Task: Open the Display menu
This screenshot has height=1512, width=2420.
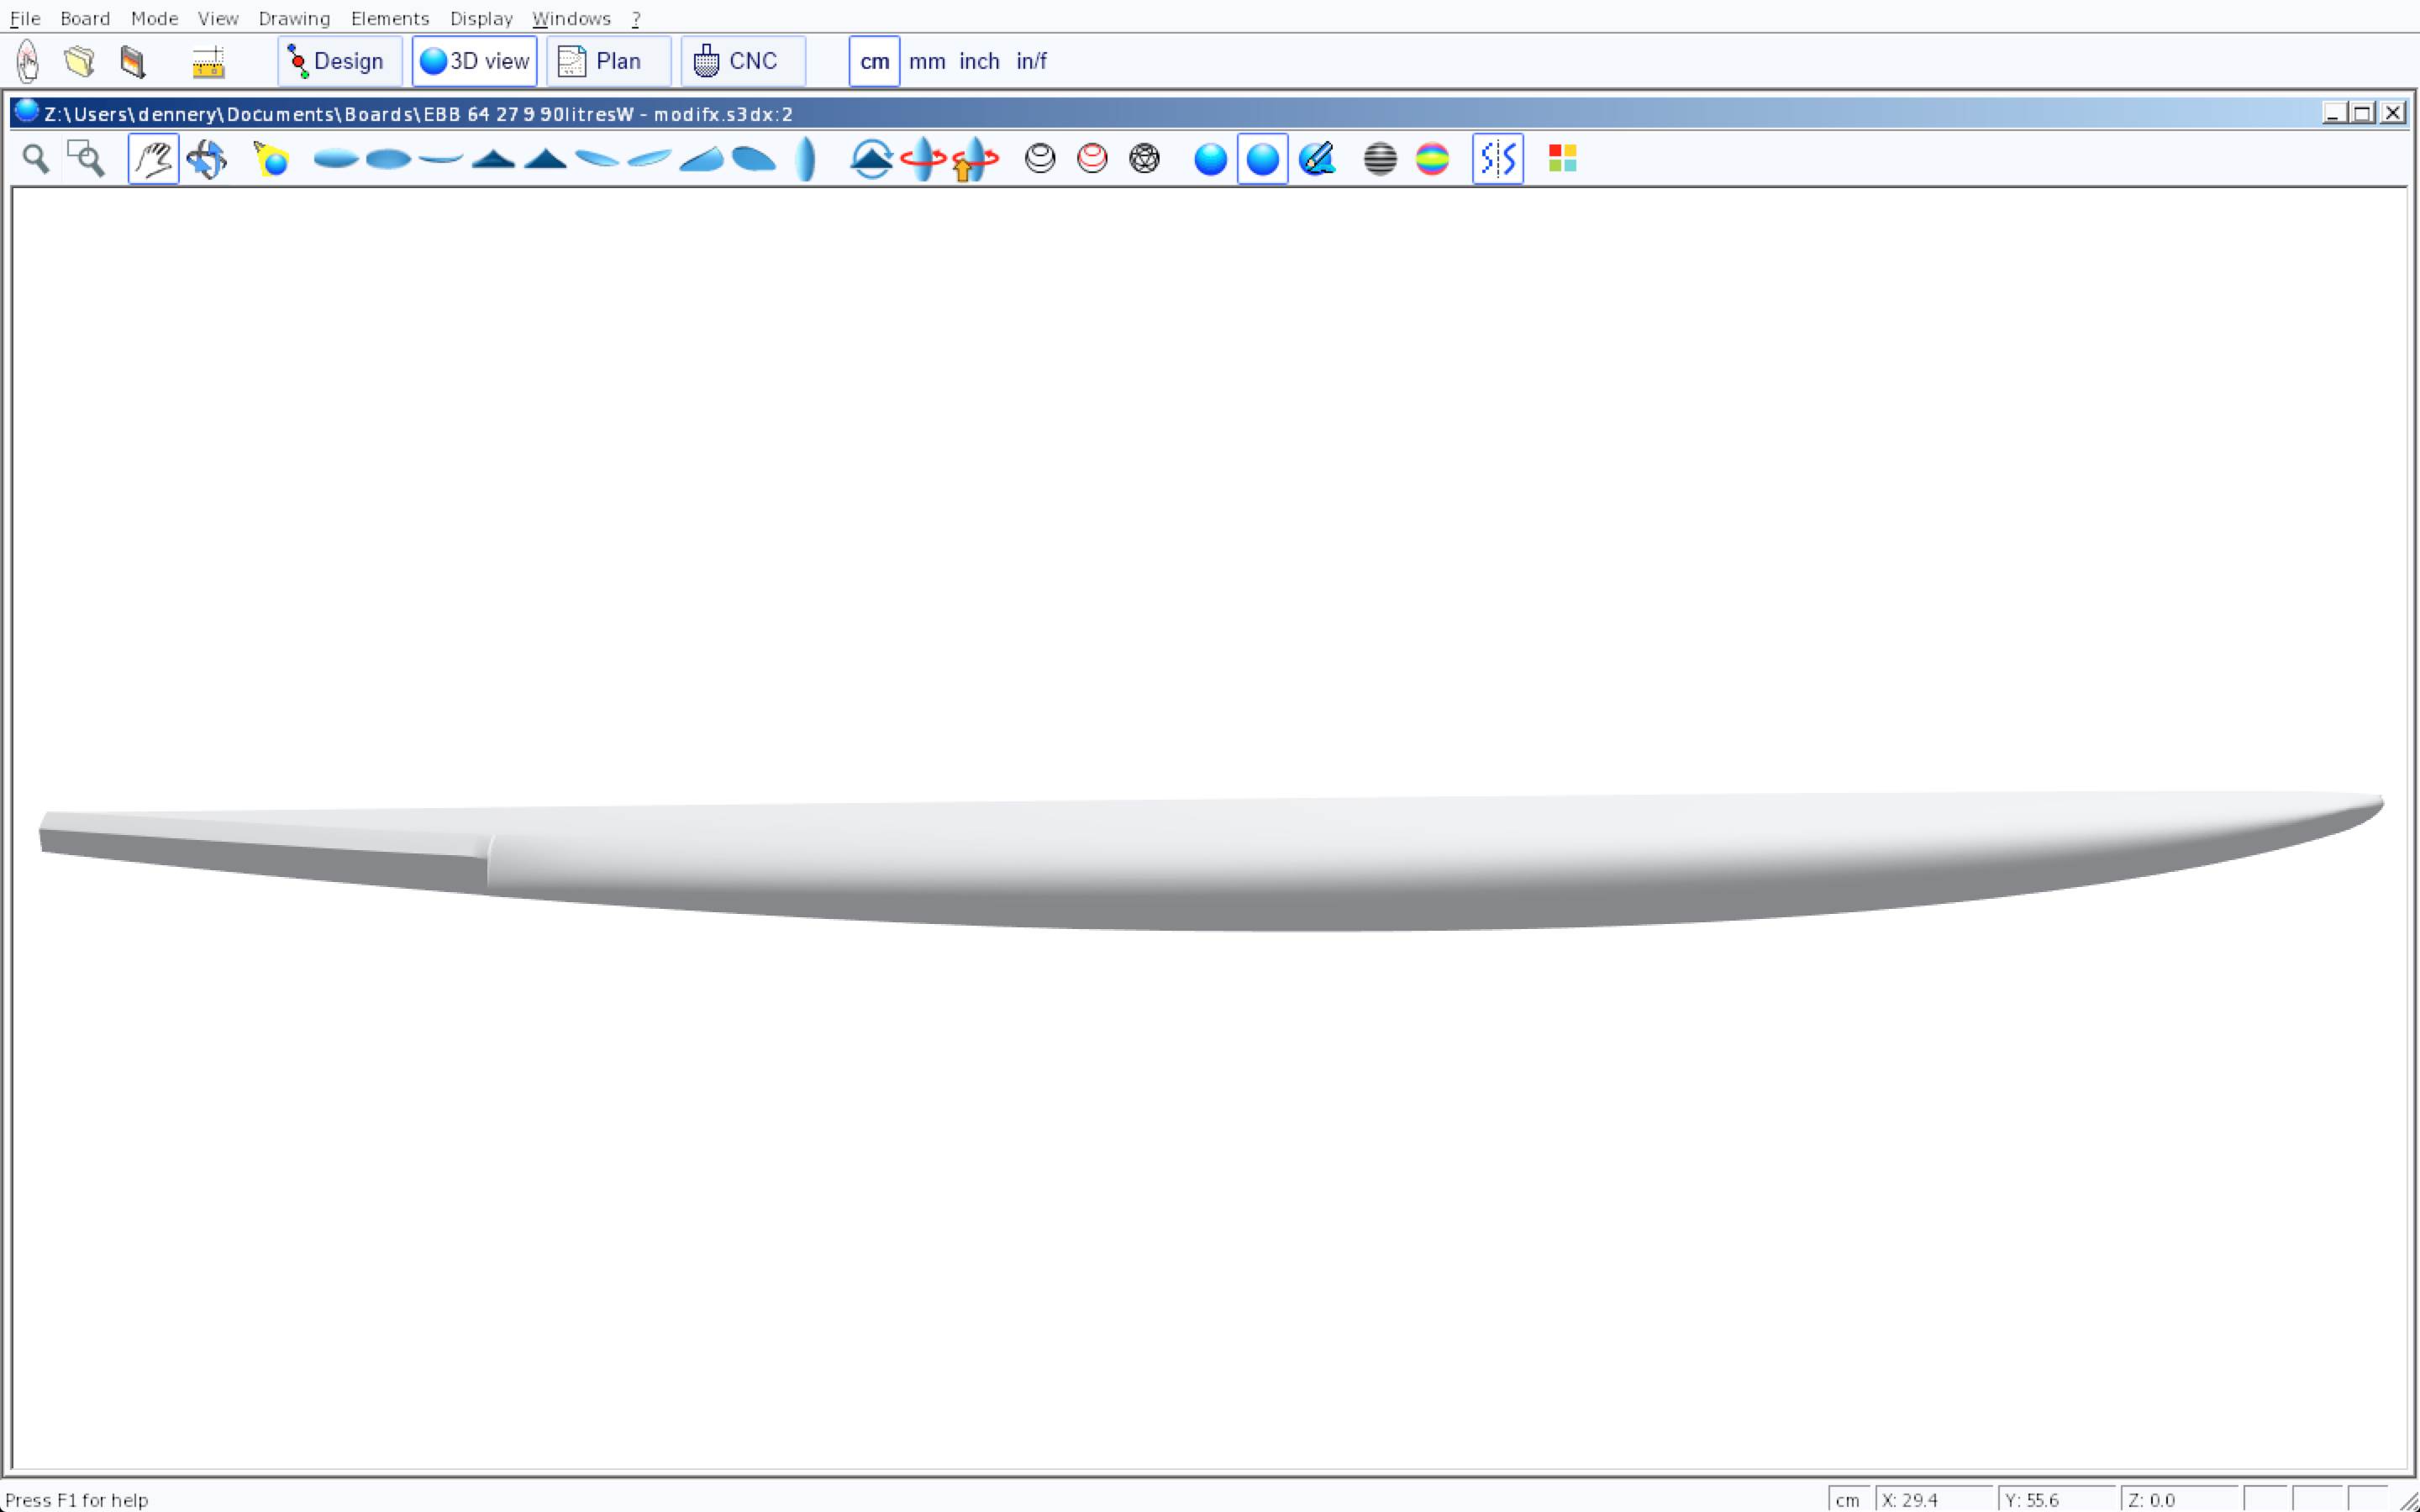Action: point(480,18)
